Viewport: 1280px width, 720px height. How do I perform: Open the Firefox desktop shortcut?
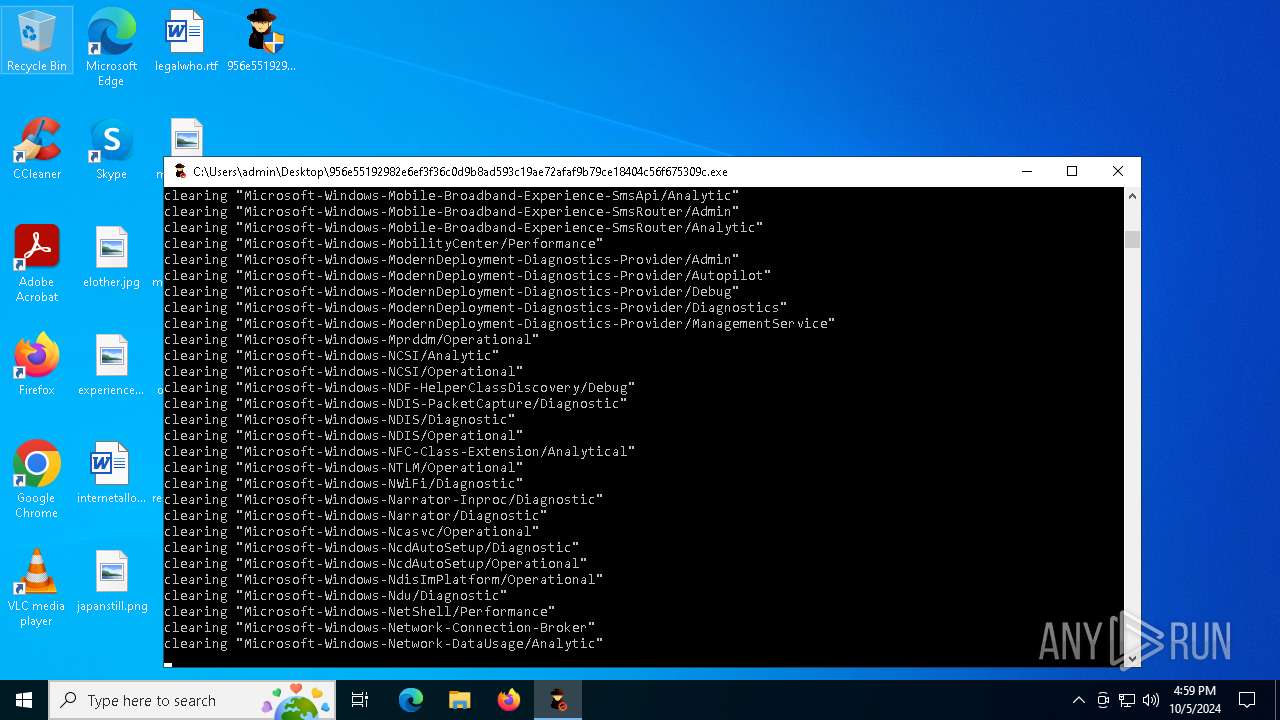pos(37,365)
